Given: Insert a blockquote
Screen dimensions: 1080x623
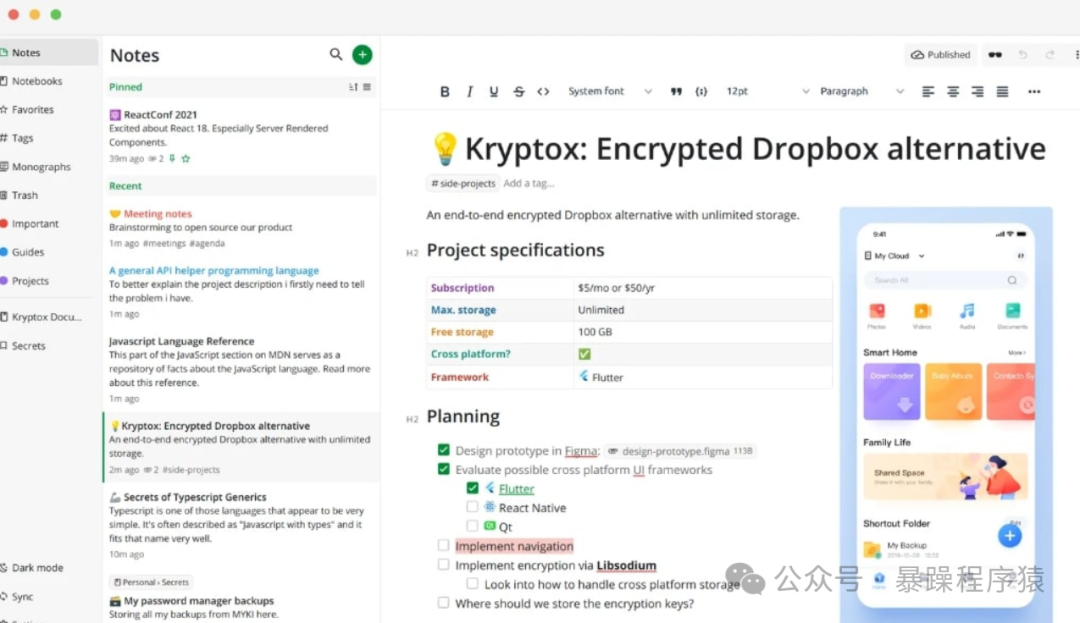Looking at the screenshot, I should coord(676,92).
